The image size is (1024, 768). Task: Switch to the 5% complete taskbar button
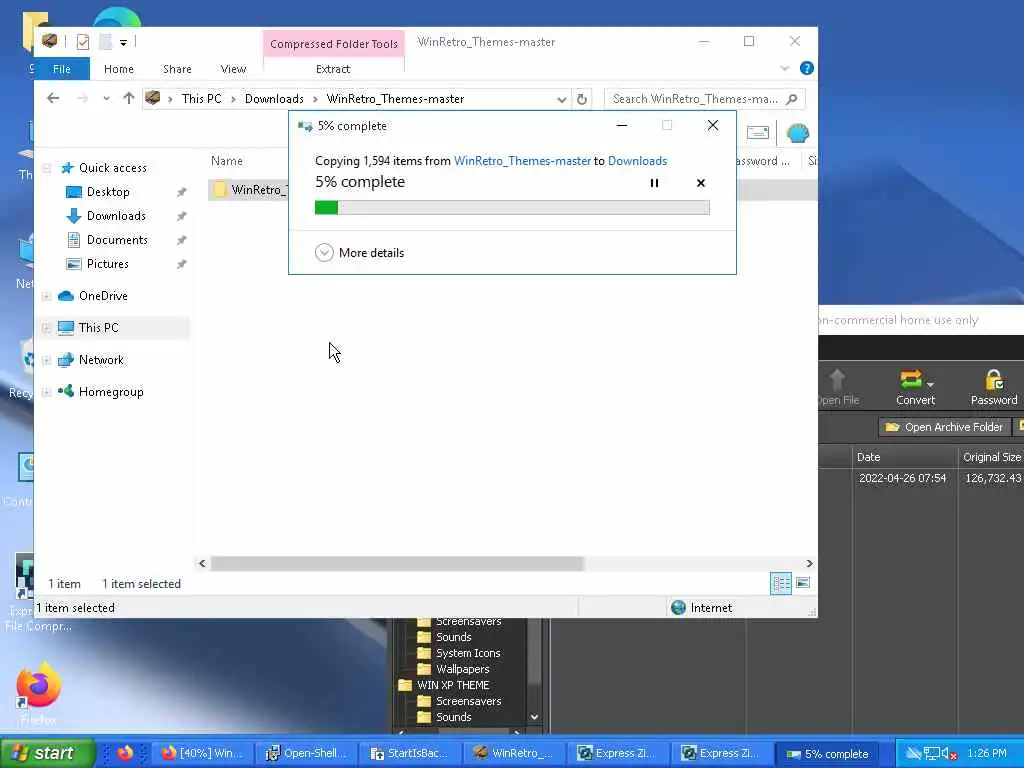827,754
